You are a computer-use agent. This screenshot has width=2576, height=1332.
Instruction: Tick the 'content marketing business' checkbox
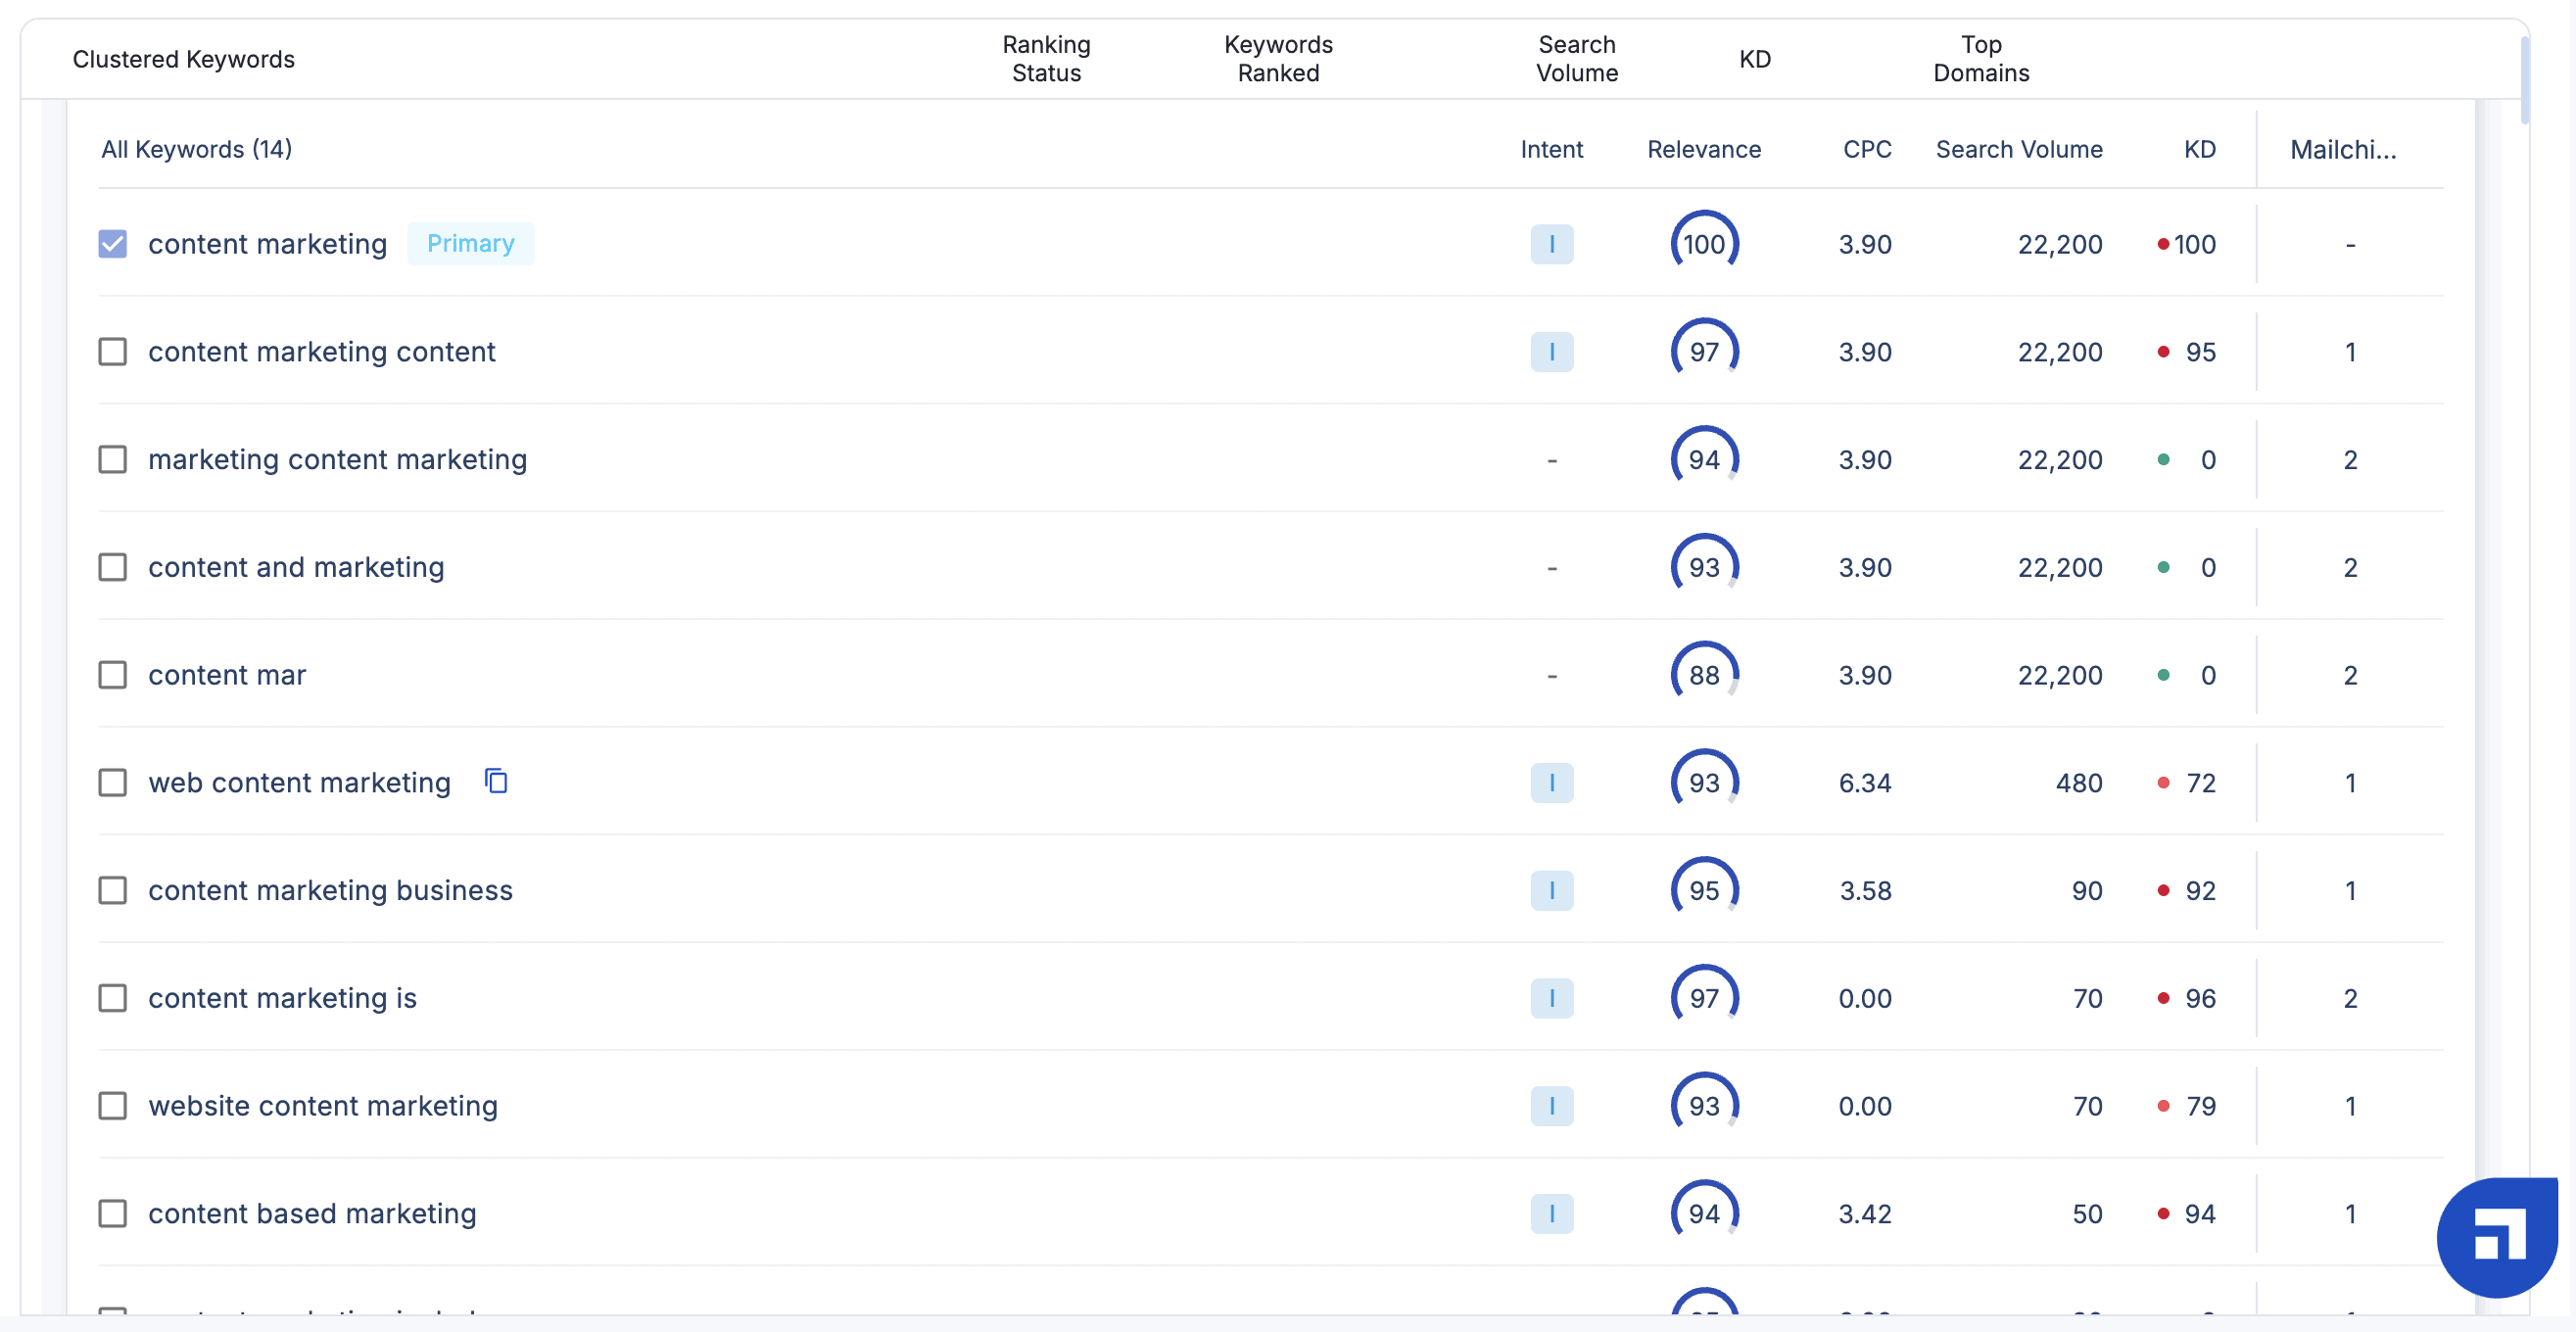pyautogui.click(x=113, y=891)
